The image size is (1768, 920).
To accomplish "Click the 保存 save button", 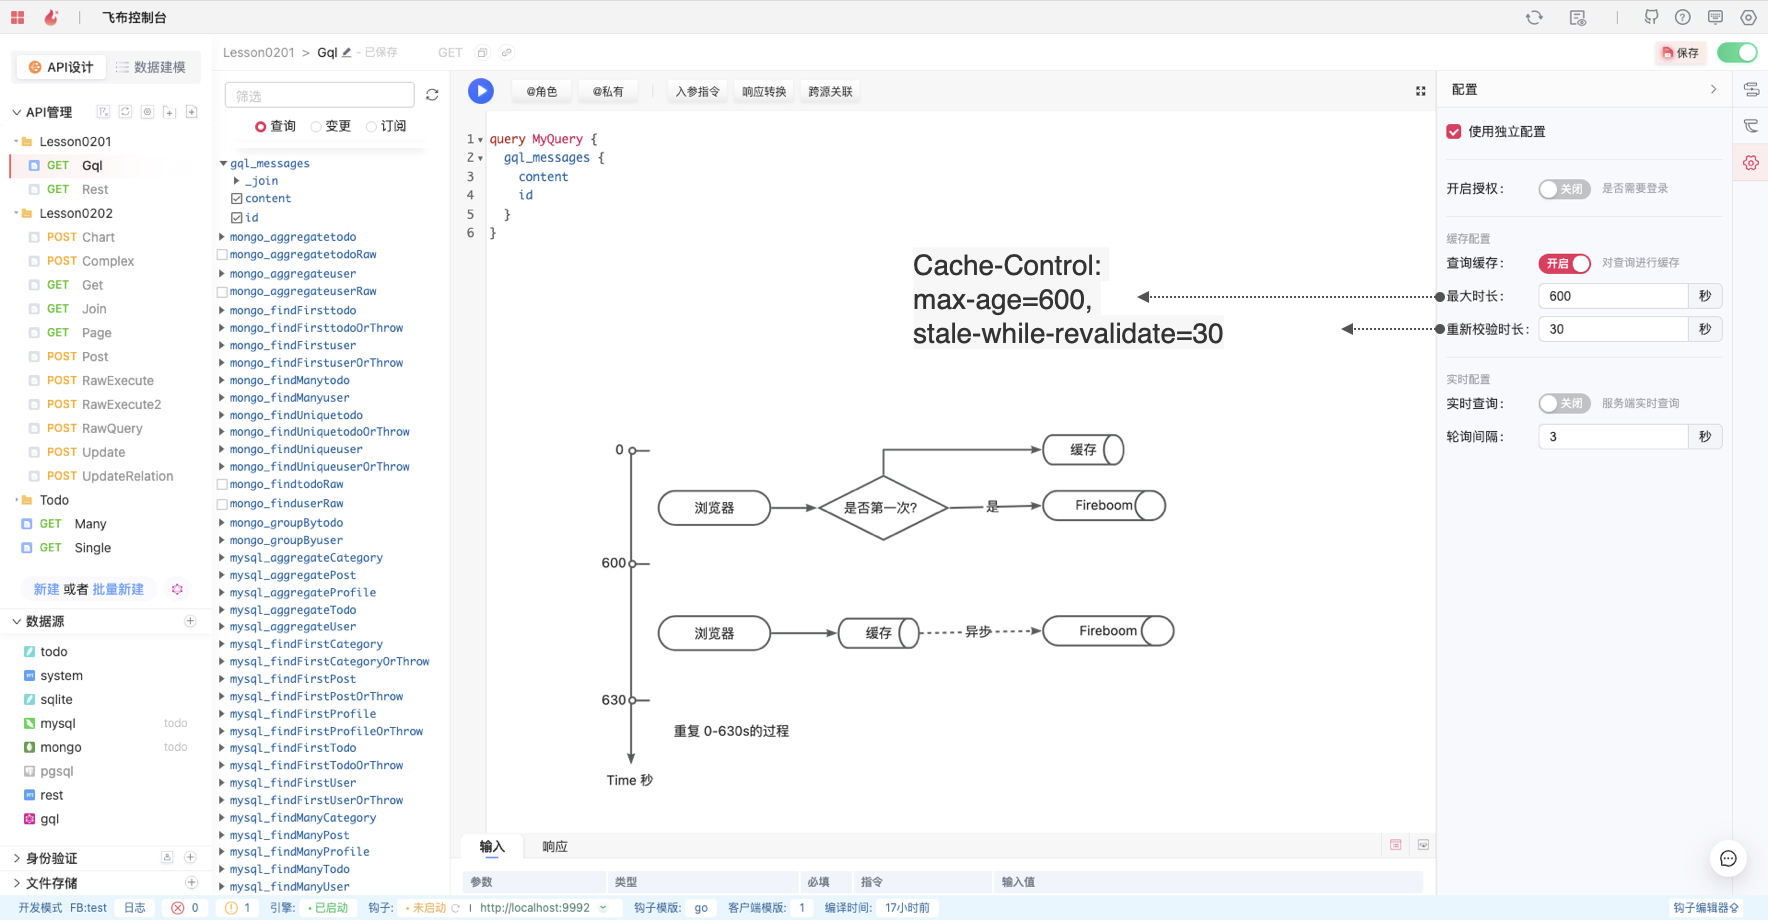I will point(1680,53).
